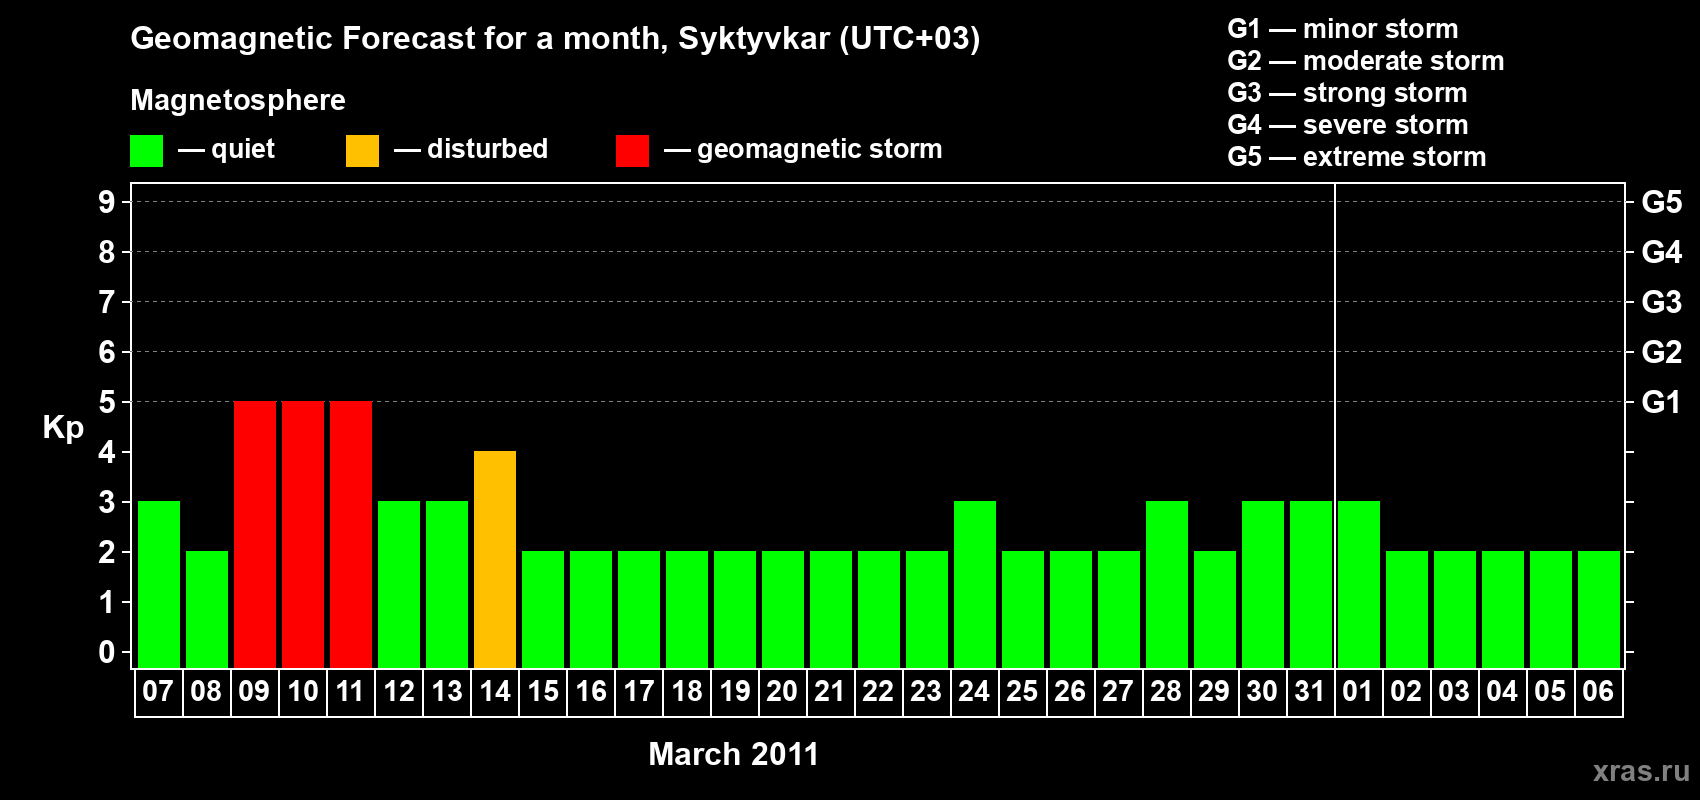Select the red storm bar for March 10
This screenshot has width=1700, height=800.
[303, 534]
